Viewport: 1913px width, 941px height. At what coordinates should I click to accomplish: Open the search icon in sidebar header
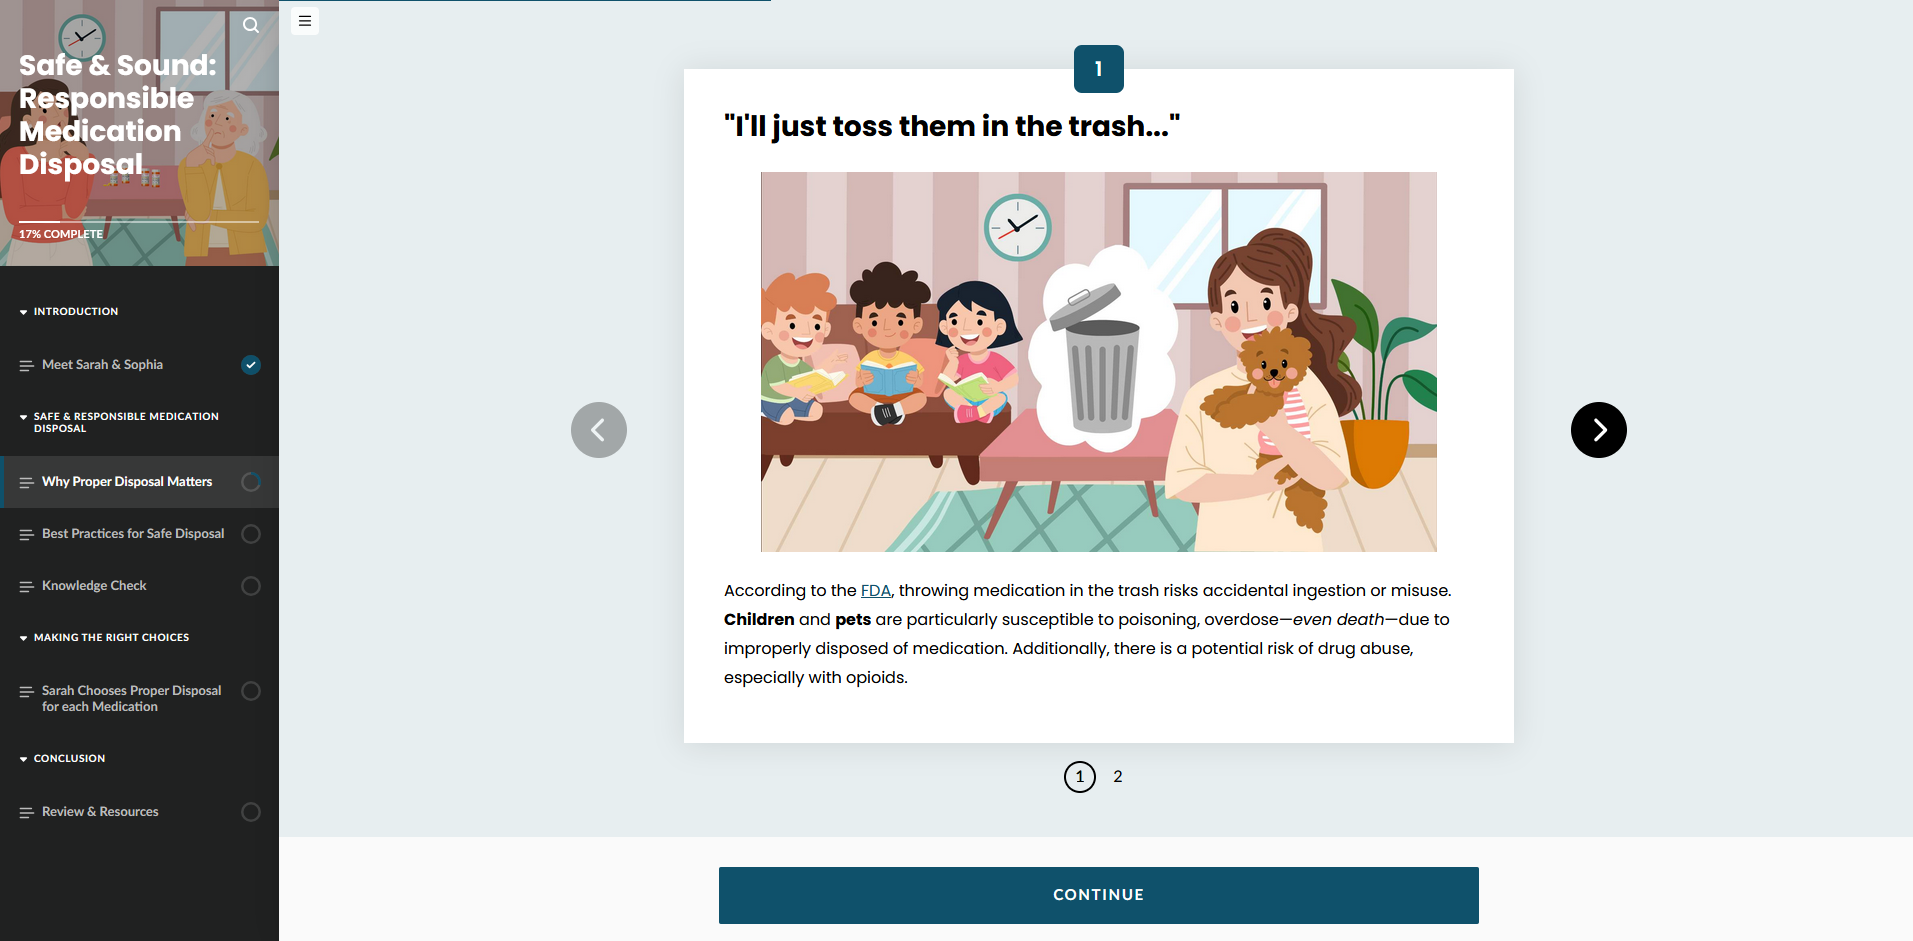pos(251,25)
